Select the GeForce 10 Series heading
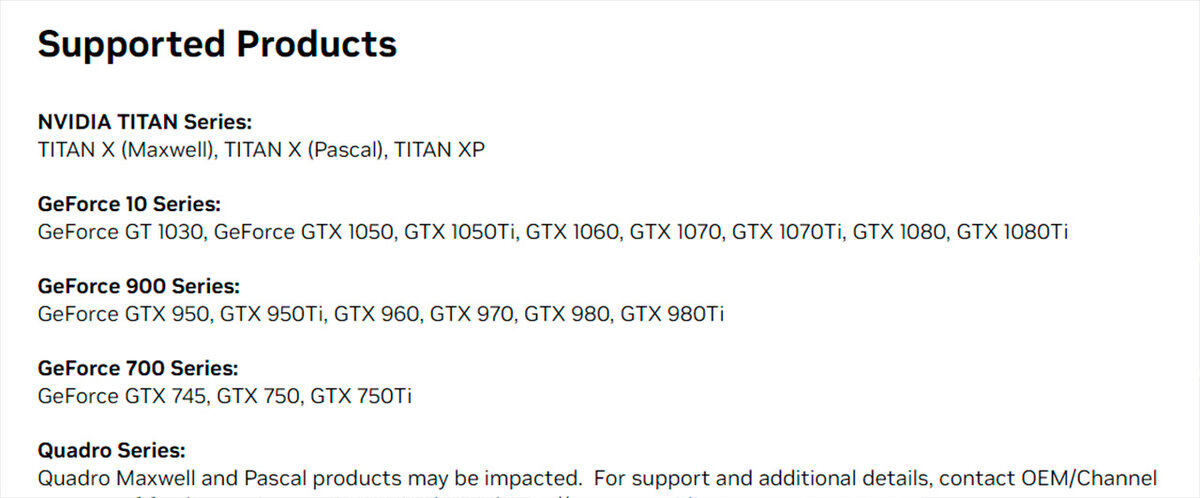1200x498 pixels. (129, 204)
